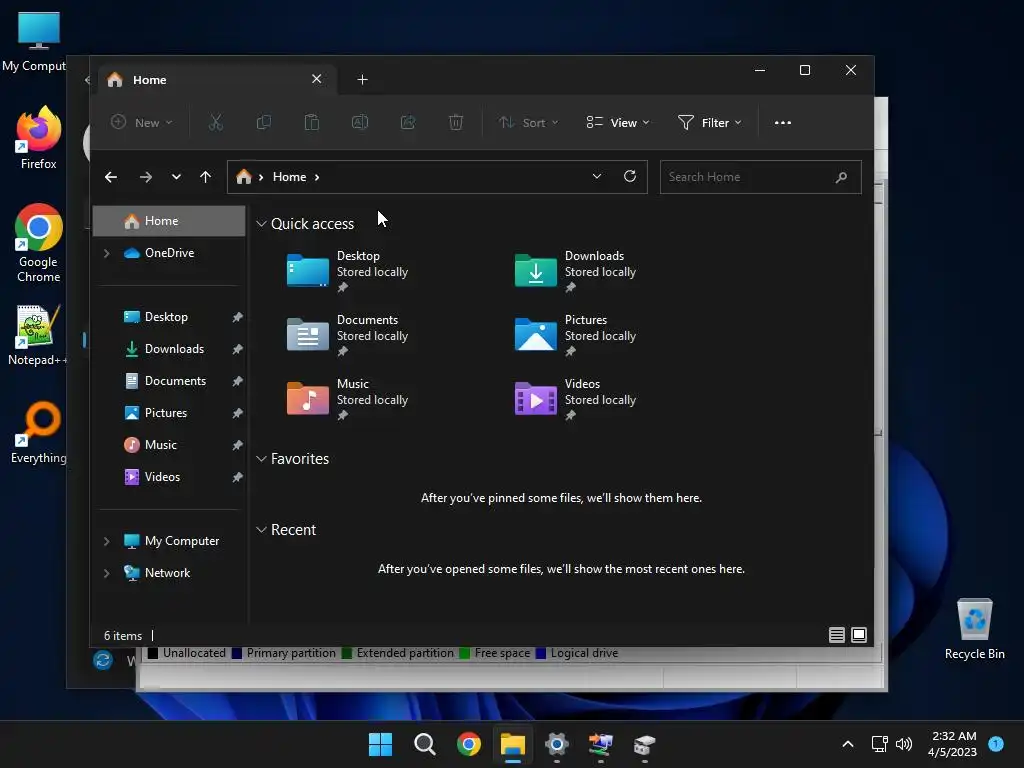Open the Documents folder in Quick access
The image size is (1024, 768).
[x=347, y=335]
